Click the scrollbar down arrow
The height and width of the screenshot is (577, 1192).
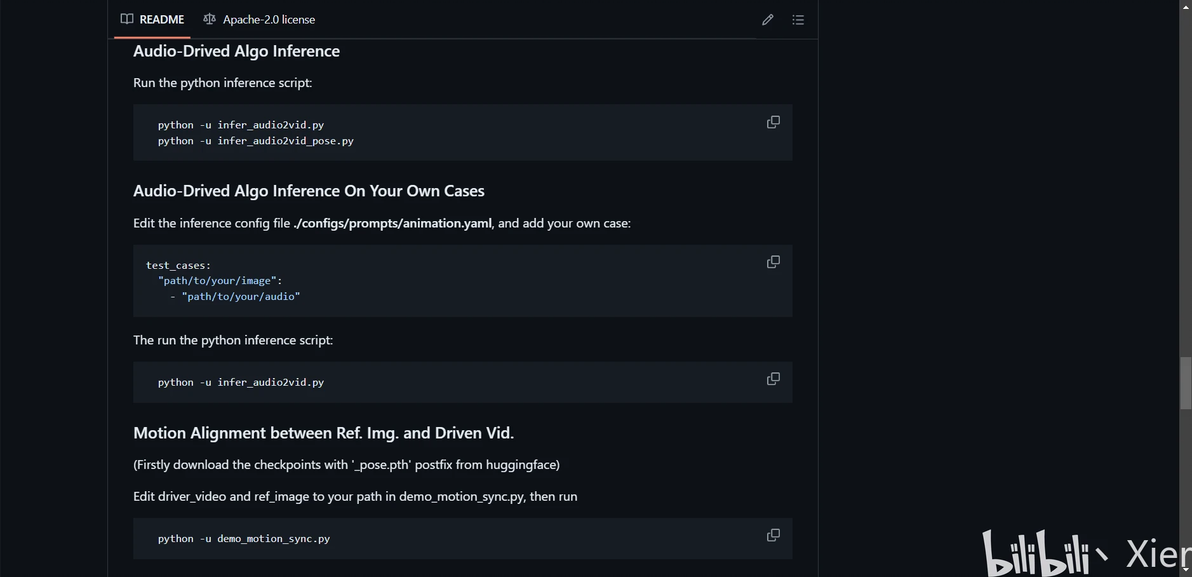pos(1186,569)
